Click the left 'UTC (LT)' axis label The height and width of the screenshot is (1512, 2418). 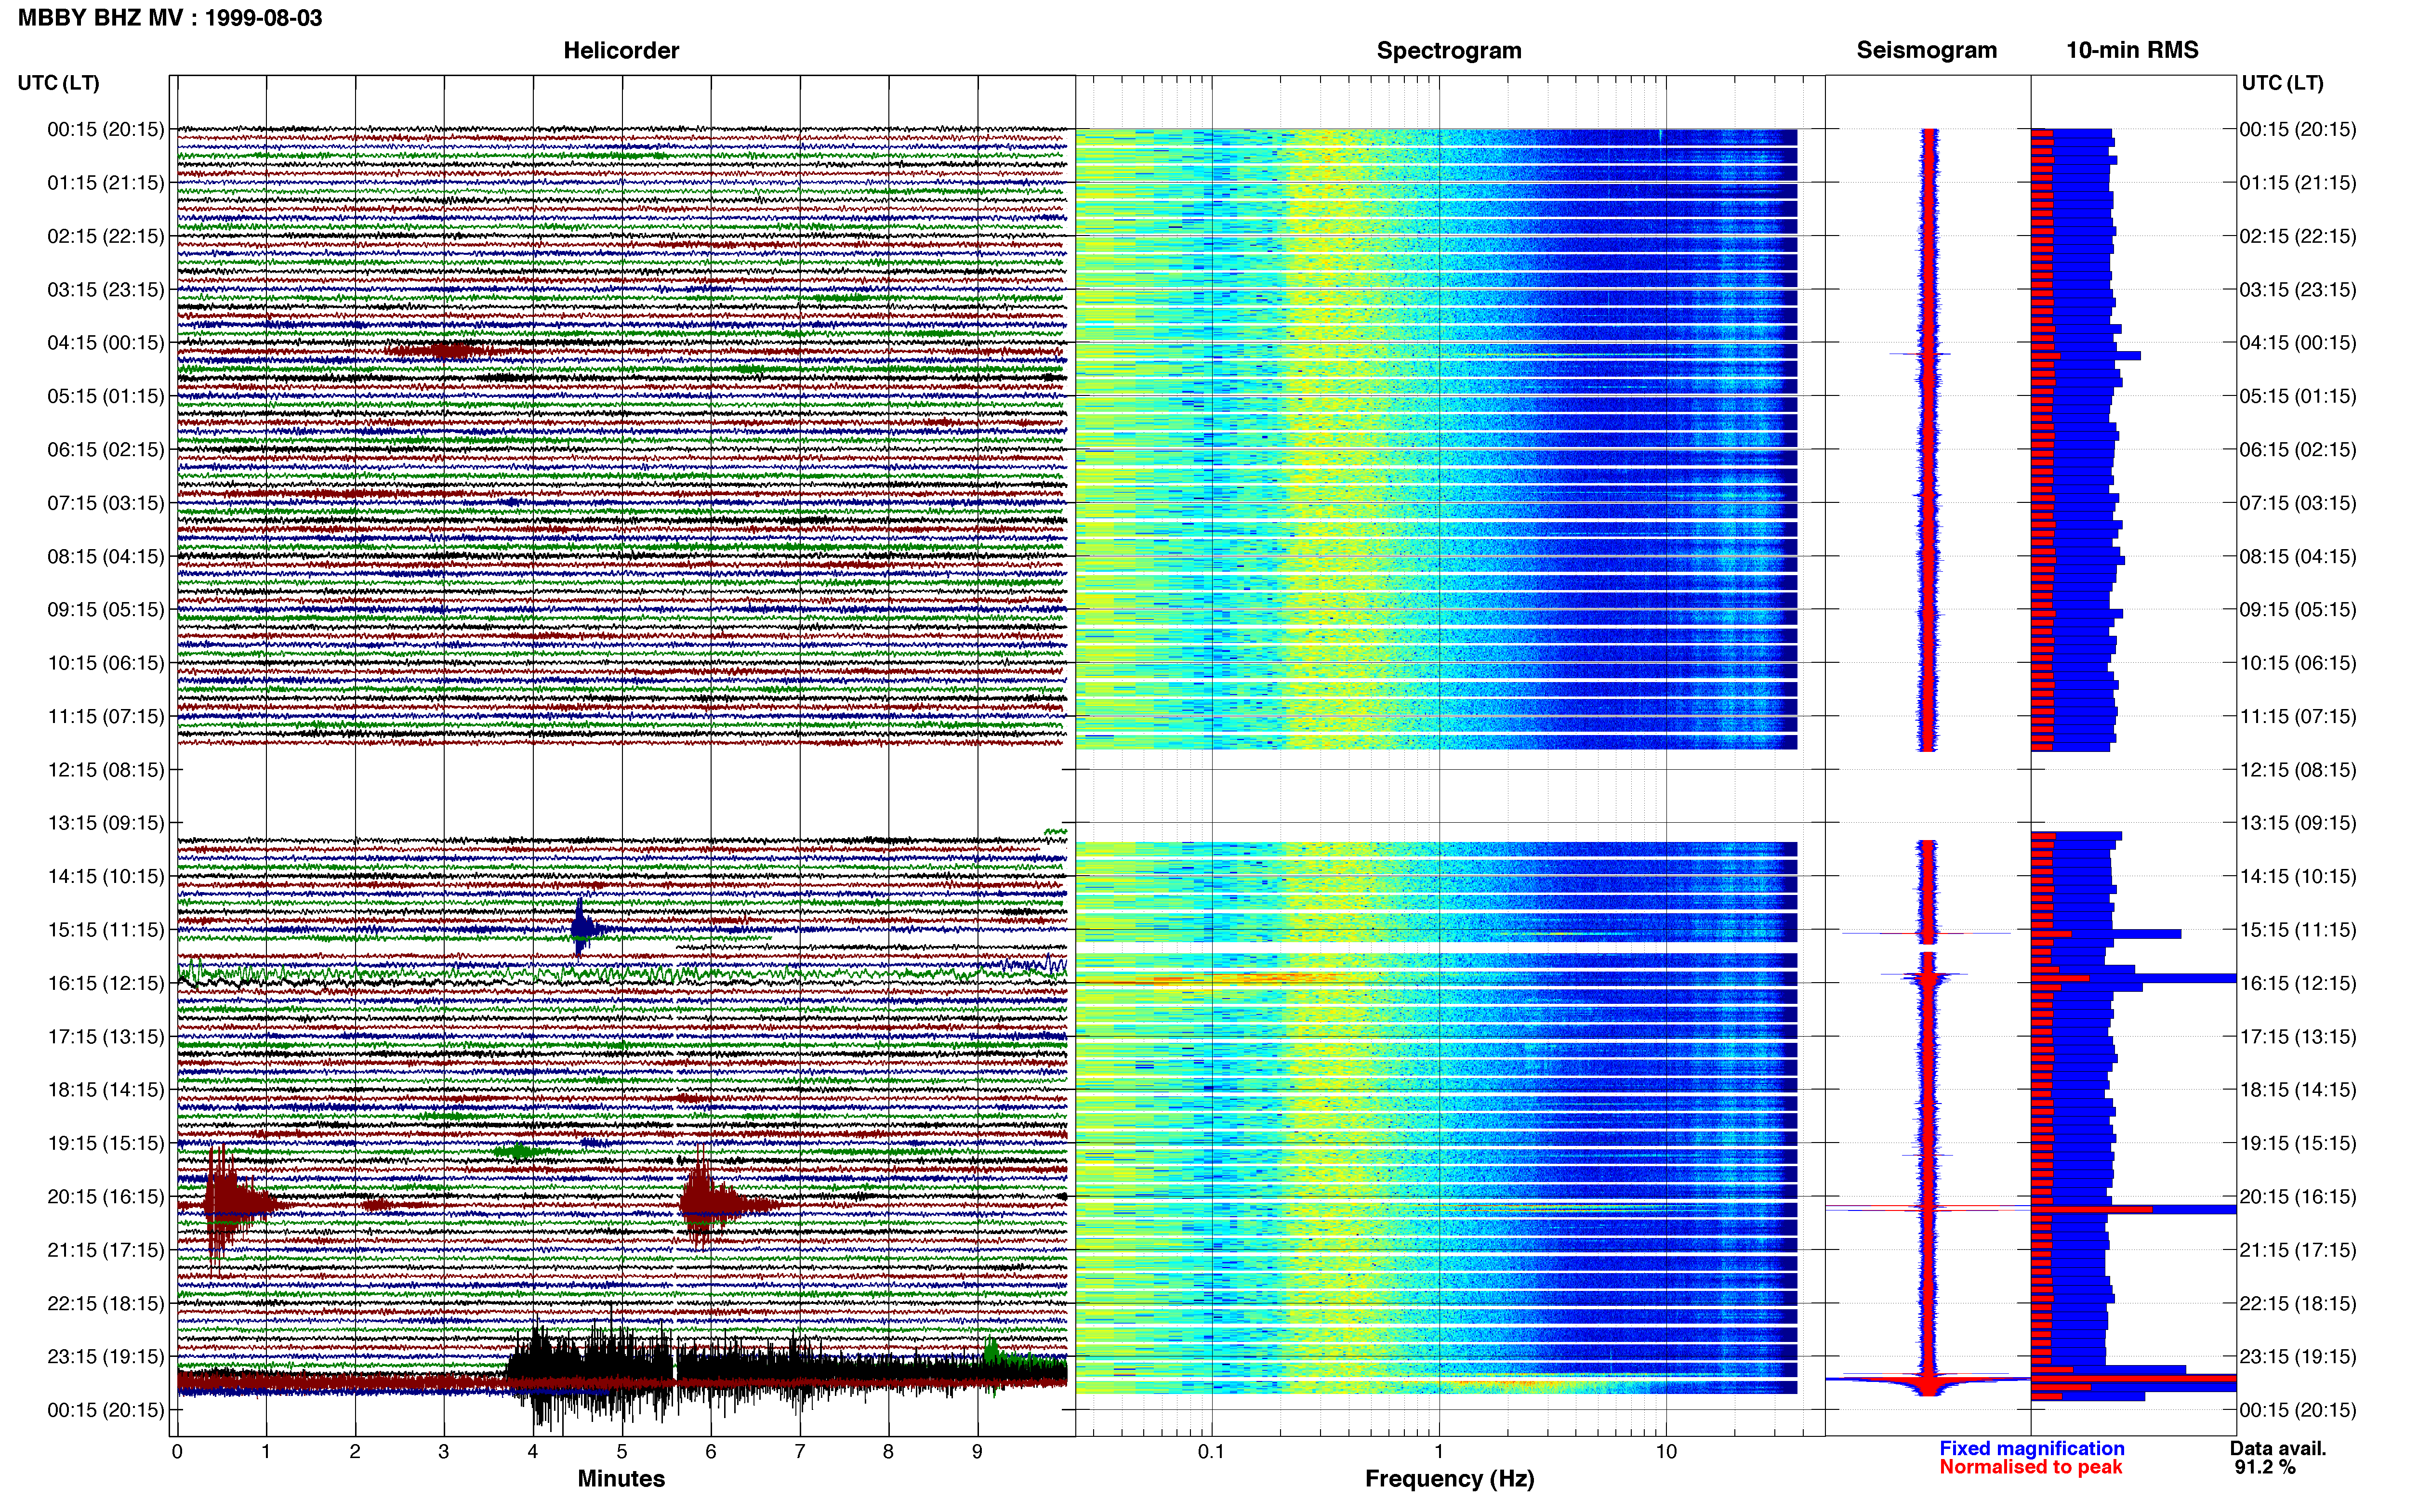tap(59, 83)
